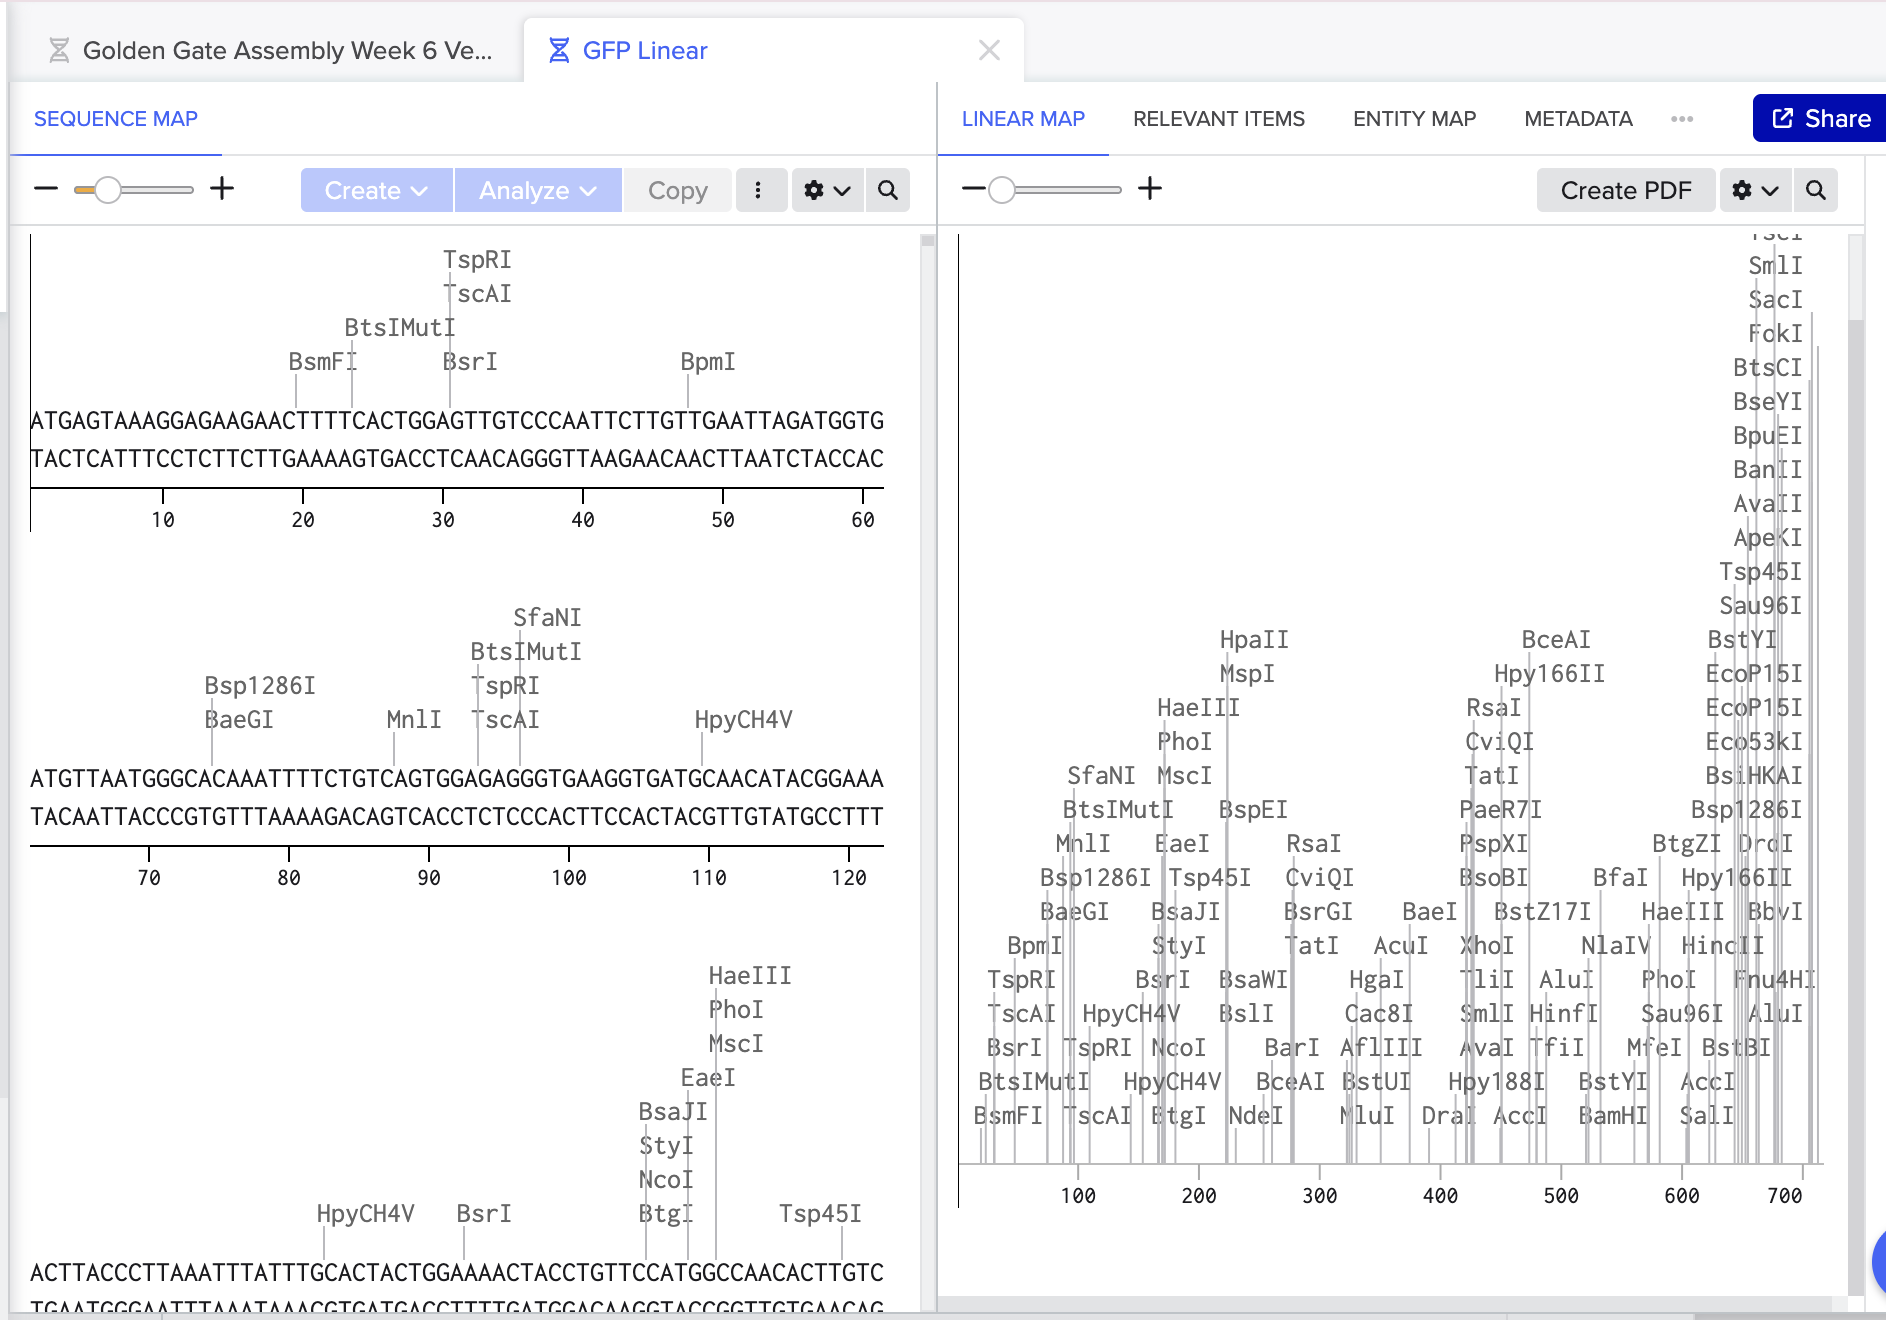Open the Metadata tab

pos(1578,119)
